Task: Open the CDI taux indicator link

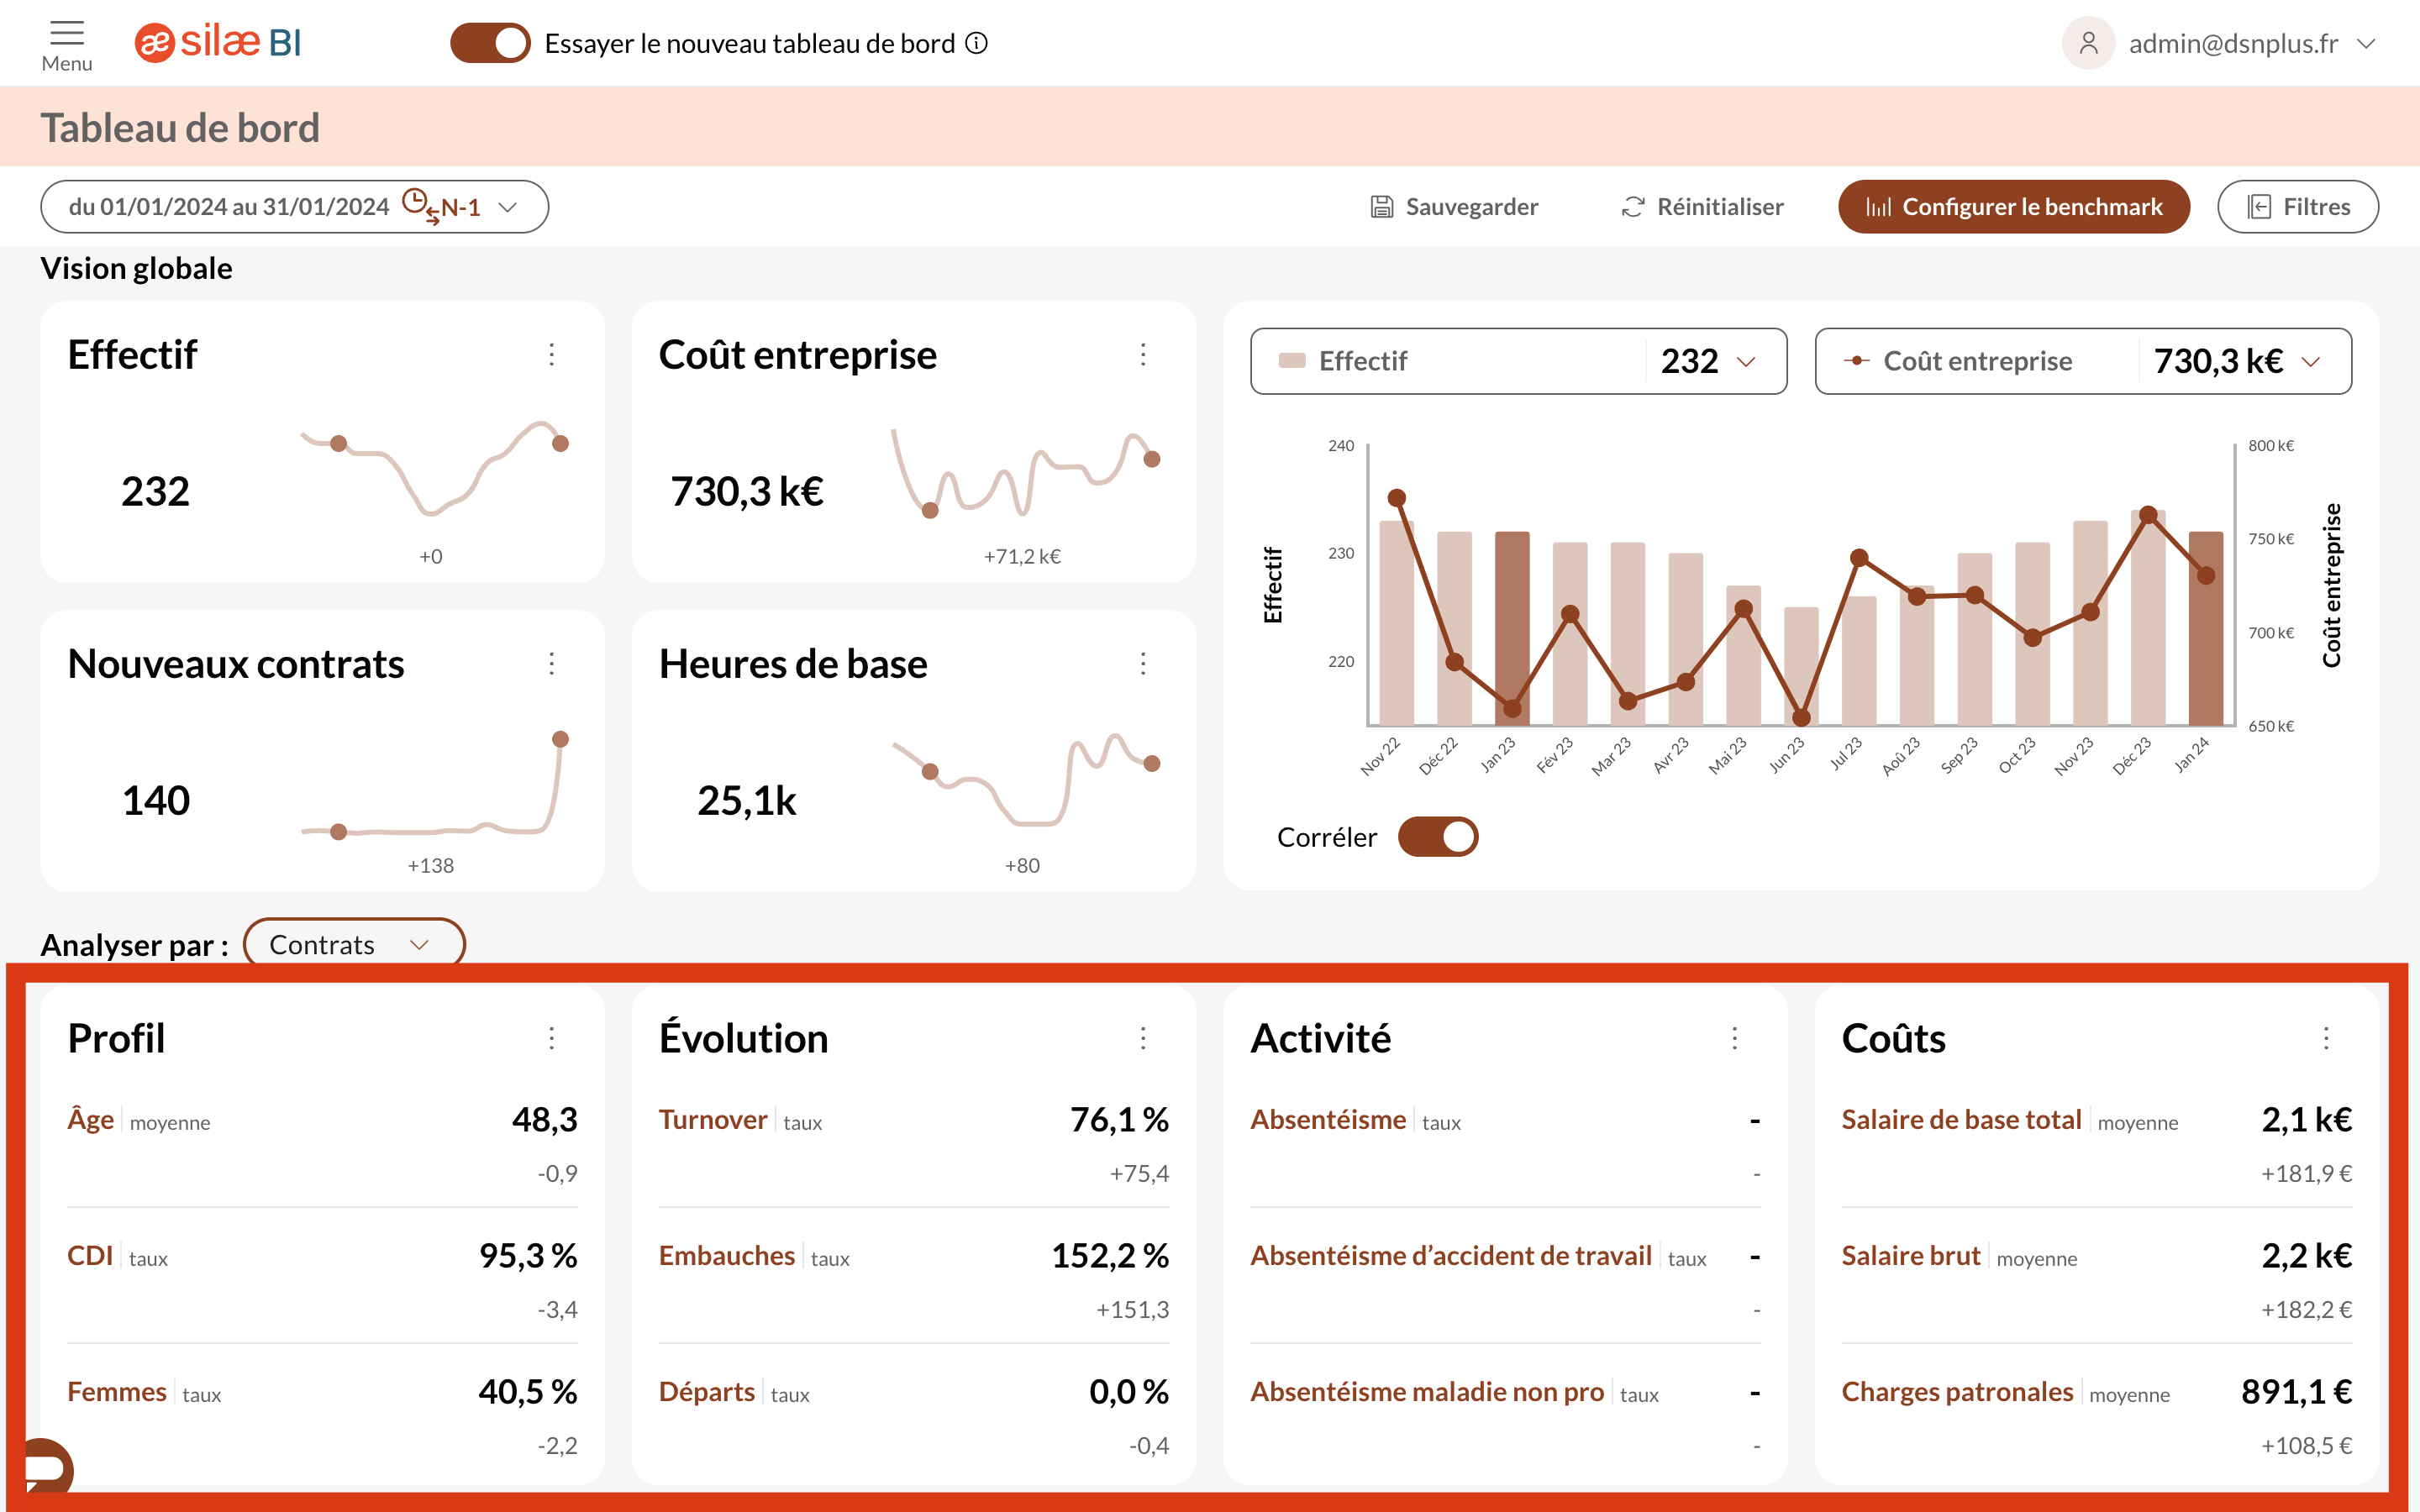Action: coord(90,1255)
